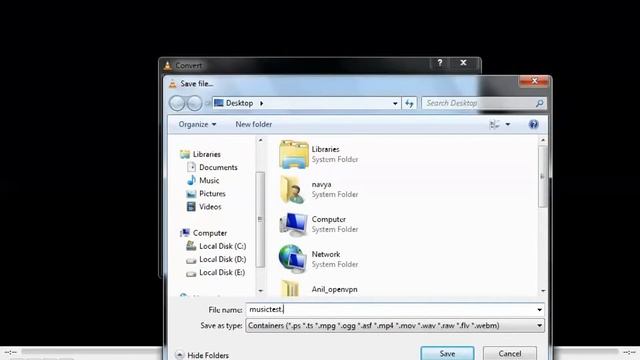Select the Network globe icon
640x360 pixels.
(293, 259)
